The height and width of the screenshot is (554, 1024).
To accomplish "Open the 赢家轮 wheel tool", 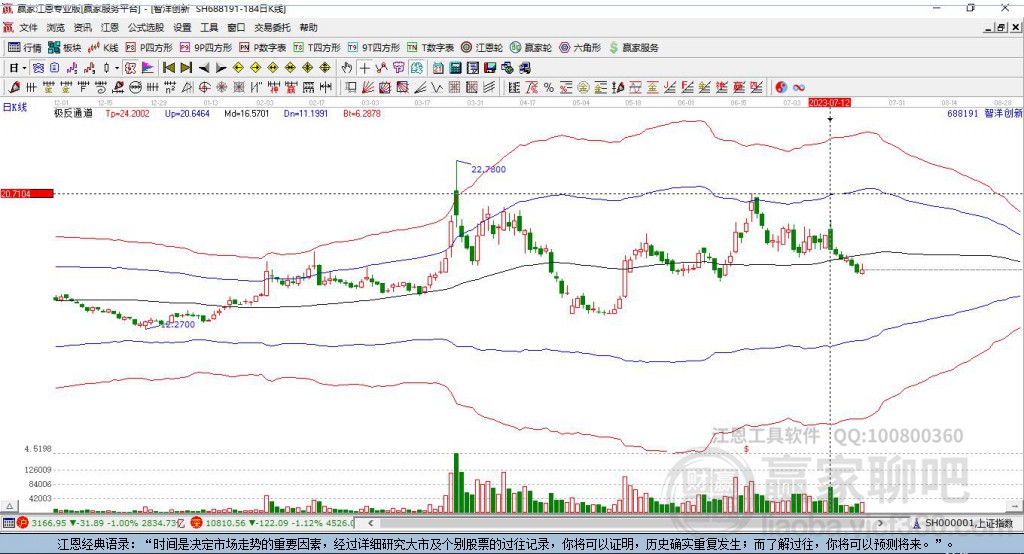I will [x=531, y=47].
